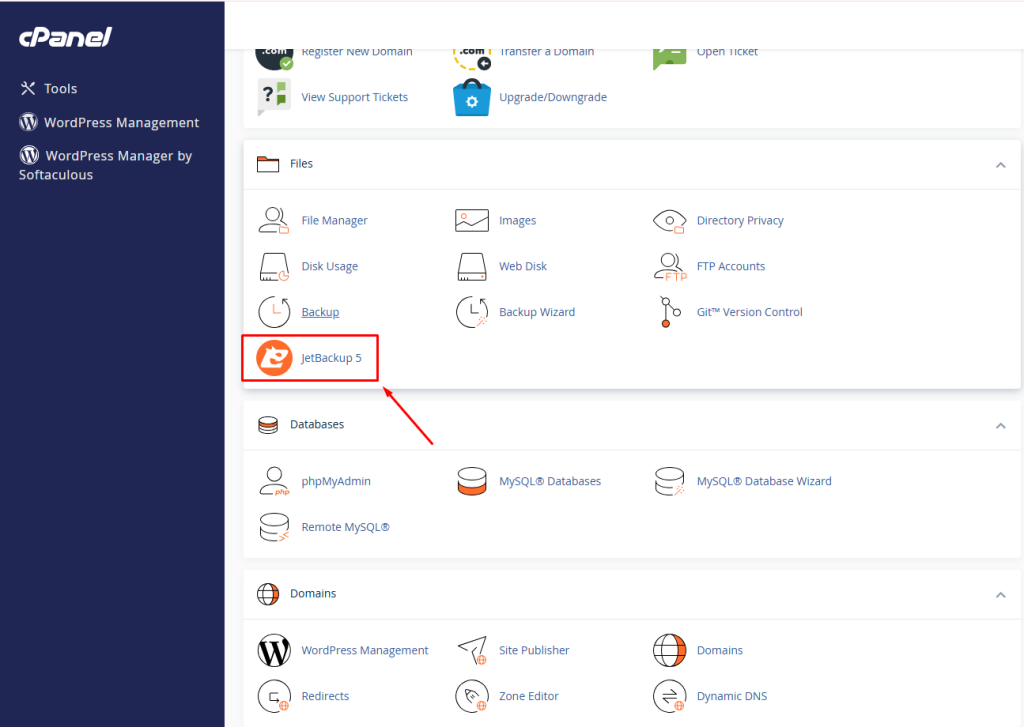Open the Remote MySQL link
The image size is (1024, 727).
tap(345, 527)
